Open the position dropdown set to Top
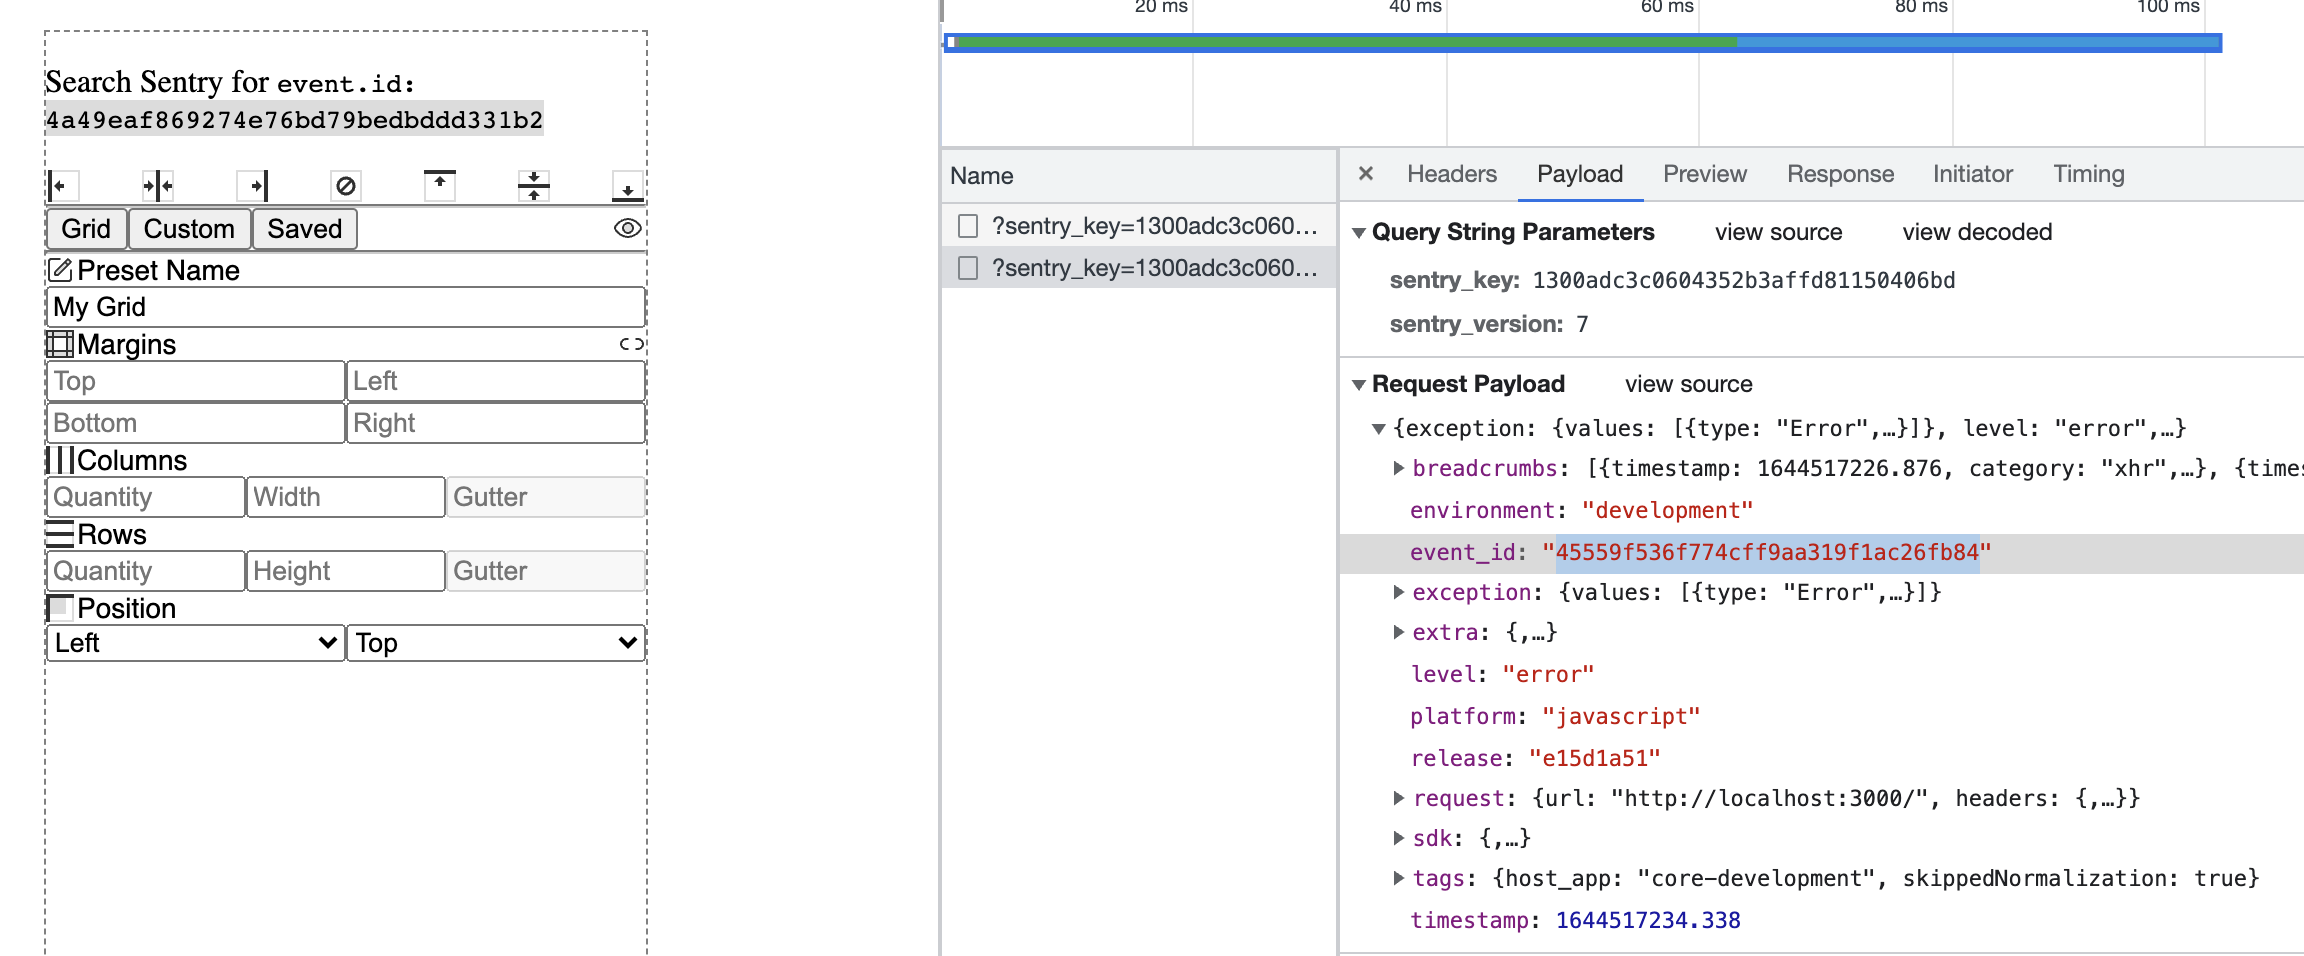The width and height of the screenshot is (2304, 956). (x=495, y=643)
